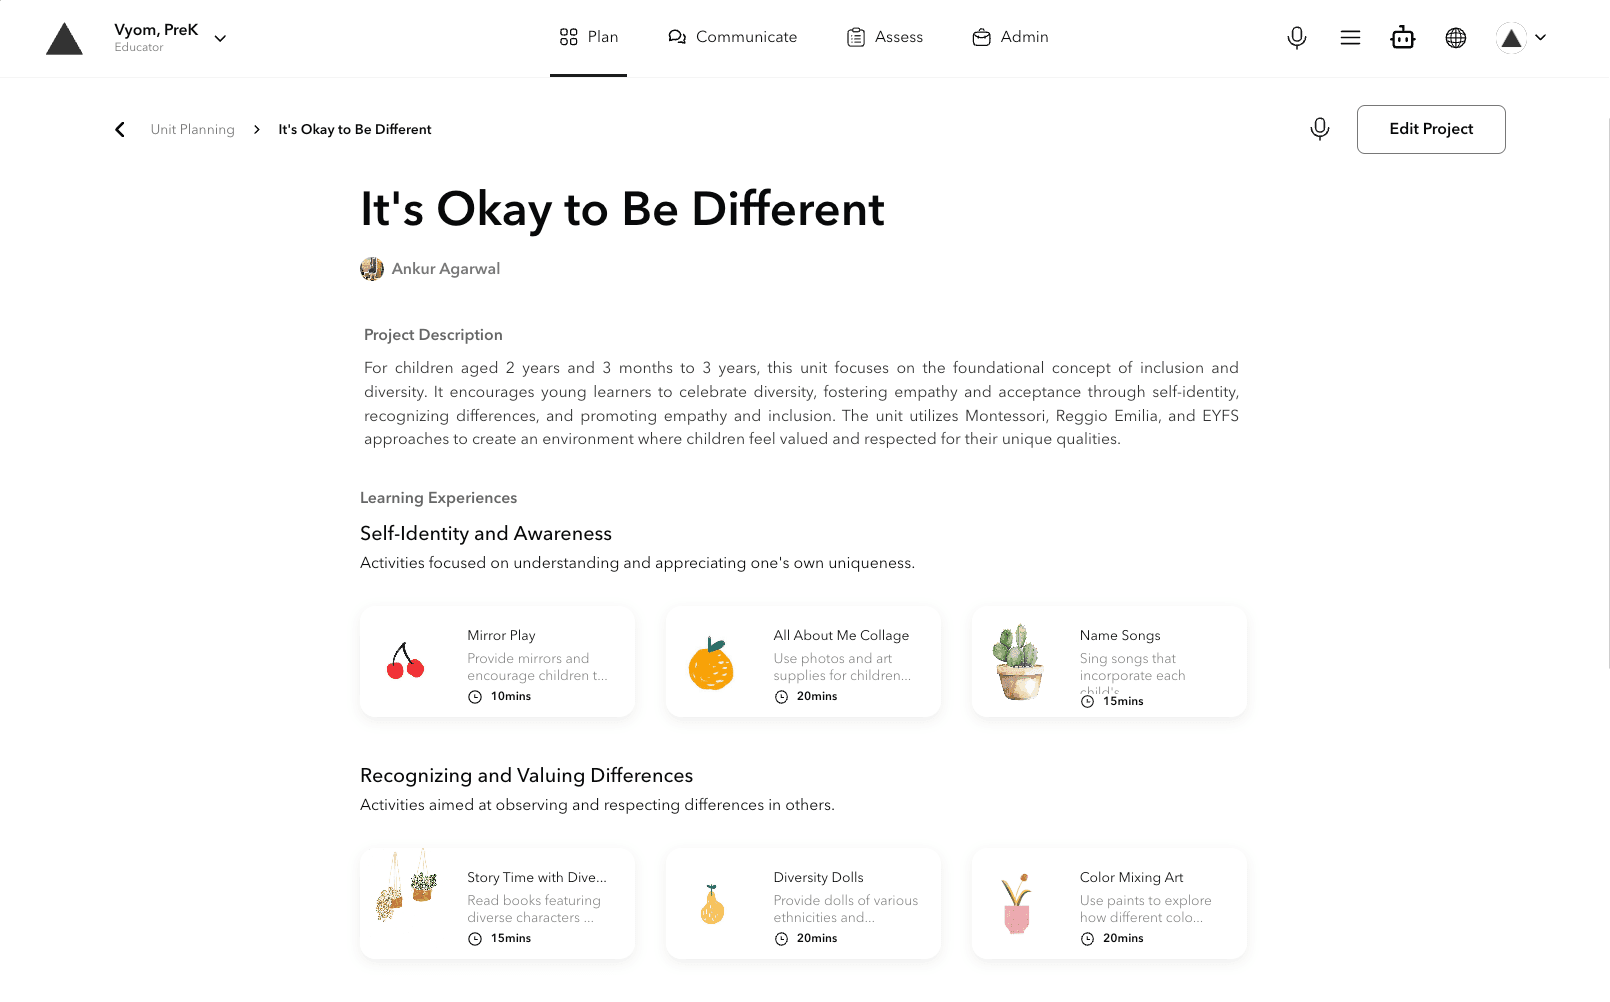Expand the profile avatar dropdown arrow

[x=1540, y=38]
